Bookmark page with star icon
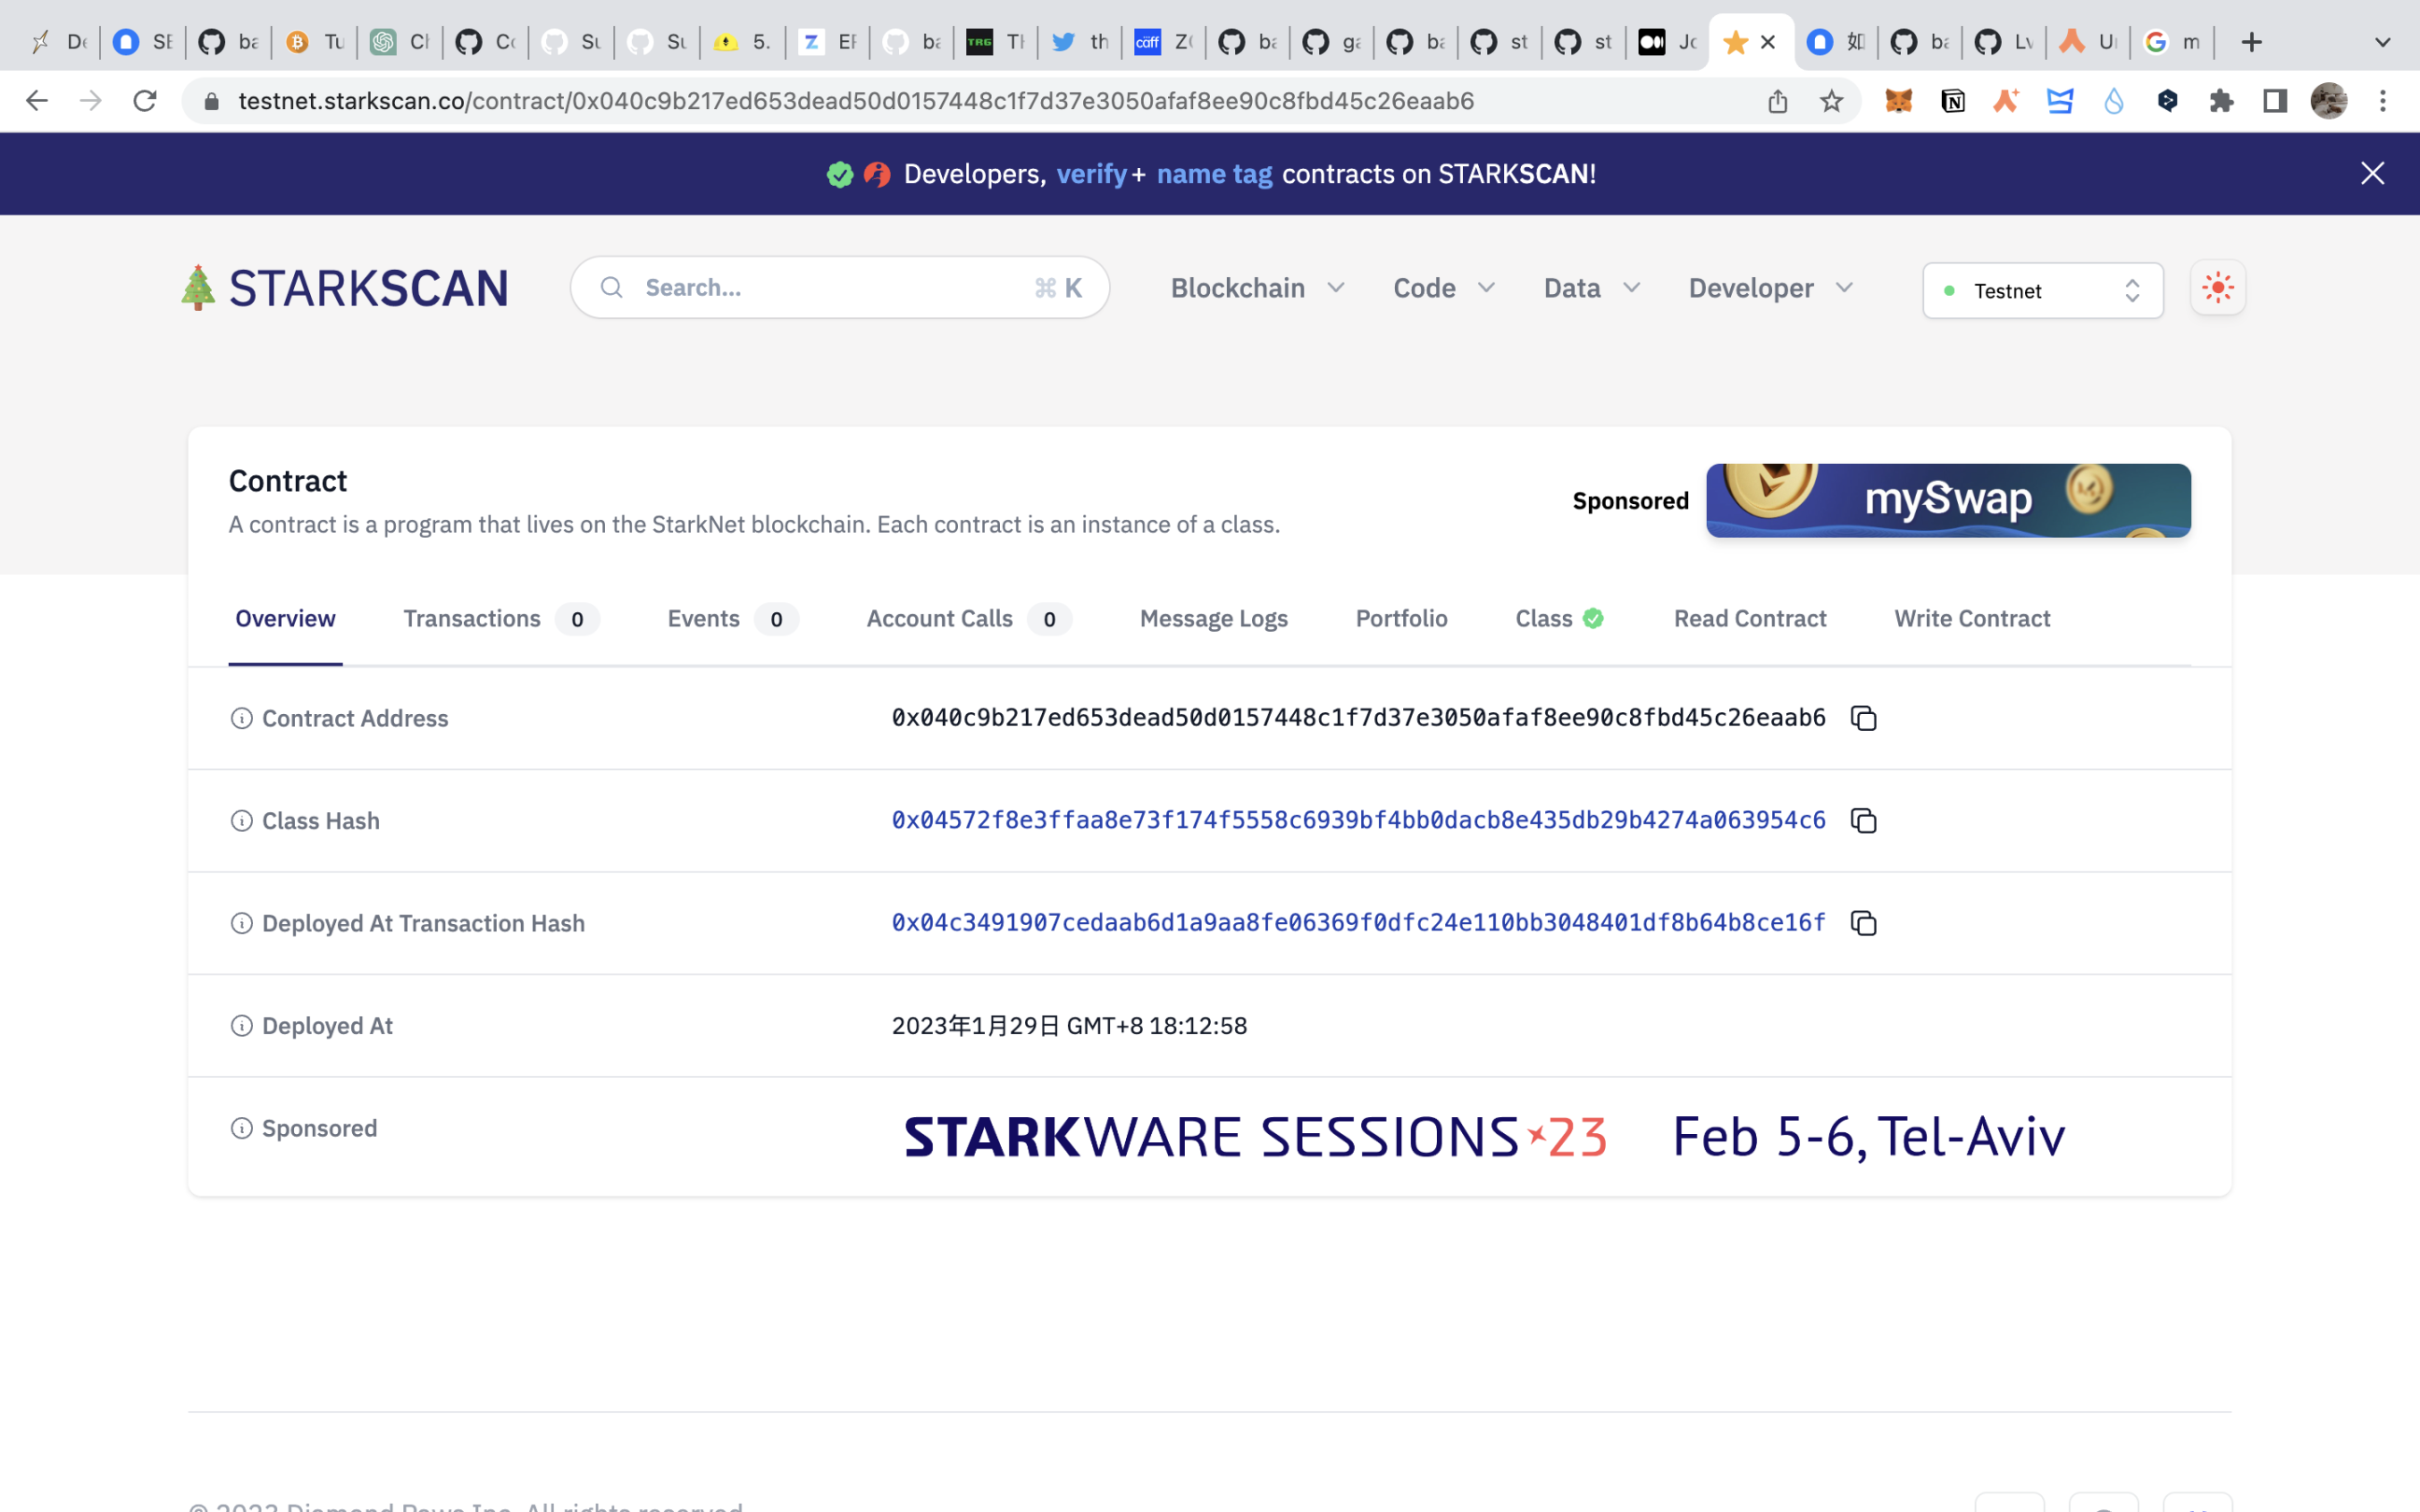The width and height of the screenshot is (2420, 1512). click(1831, 101)
